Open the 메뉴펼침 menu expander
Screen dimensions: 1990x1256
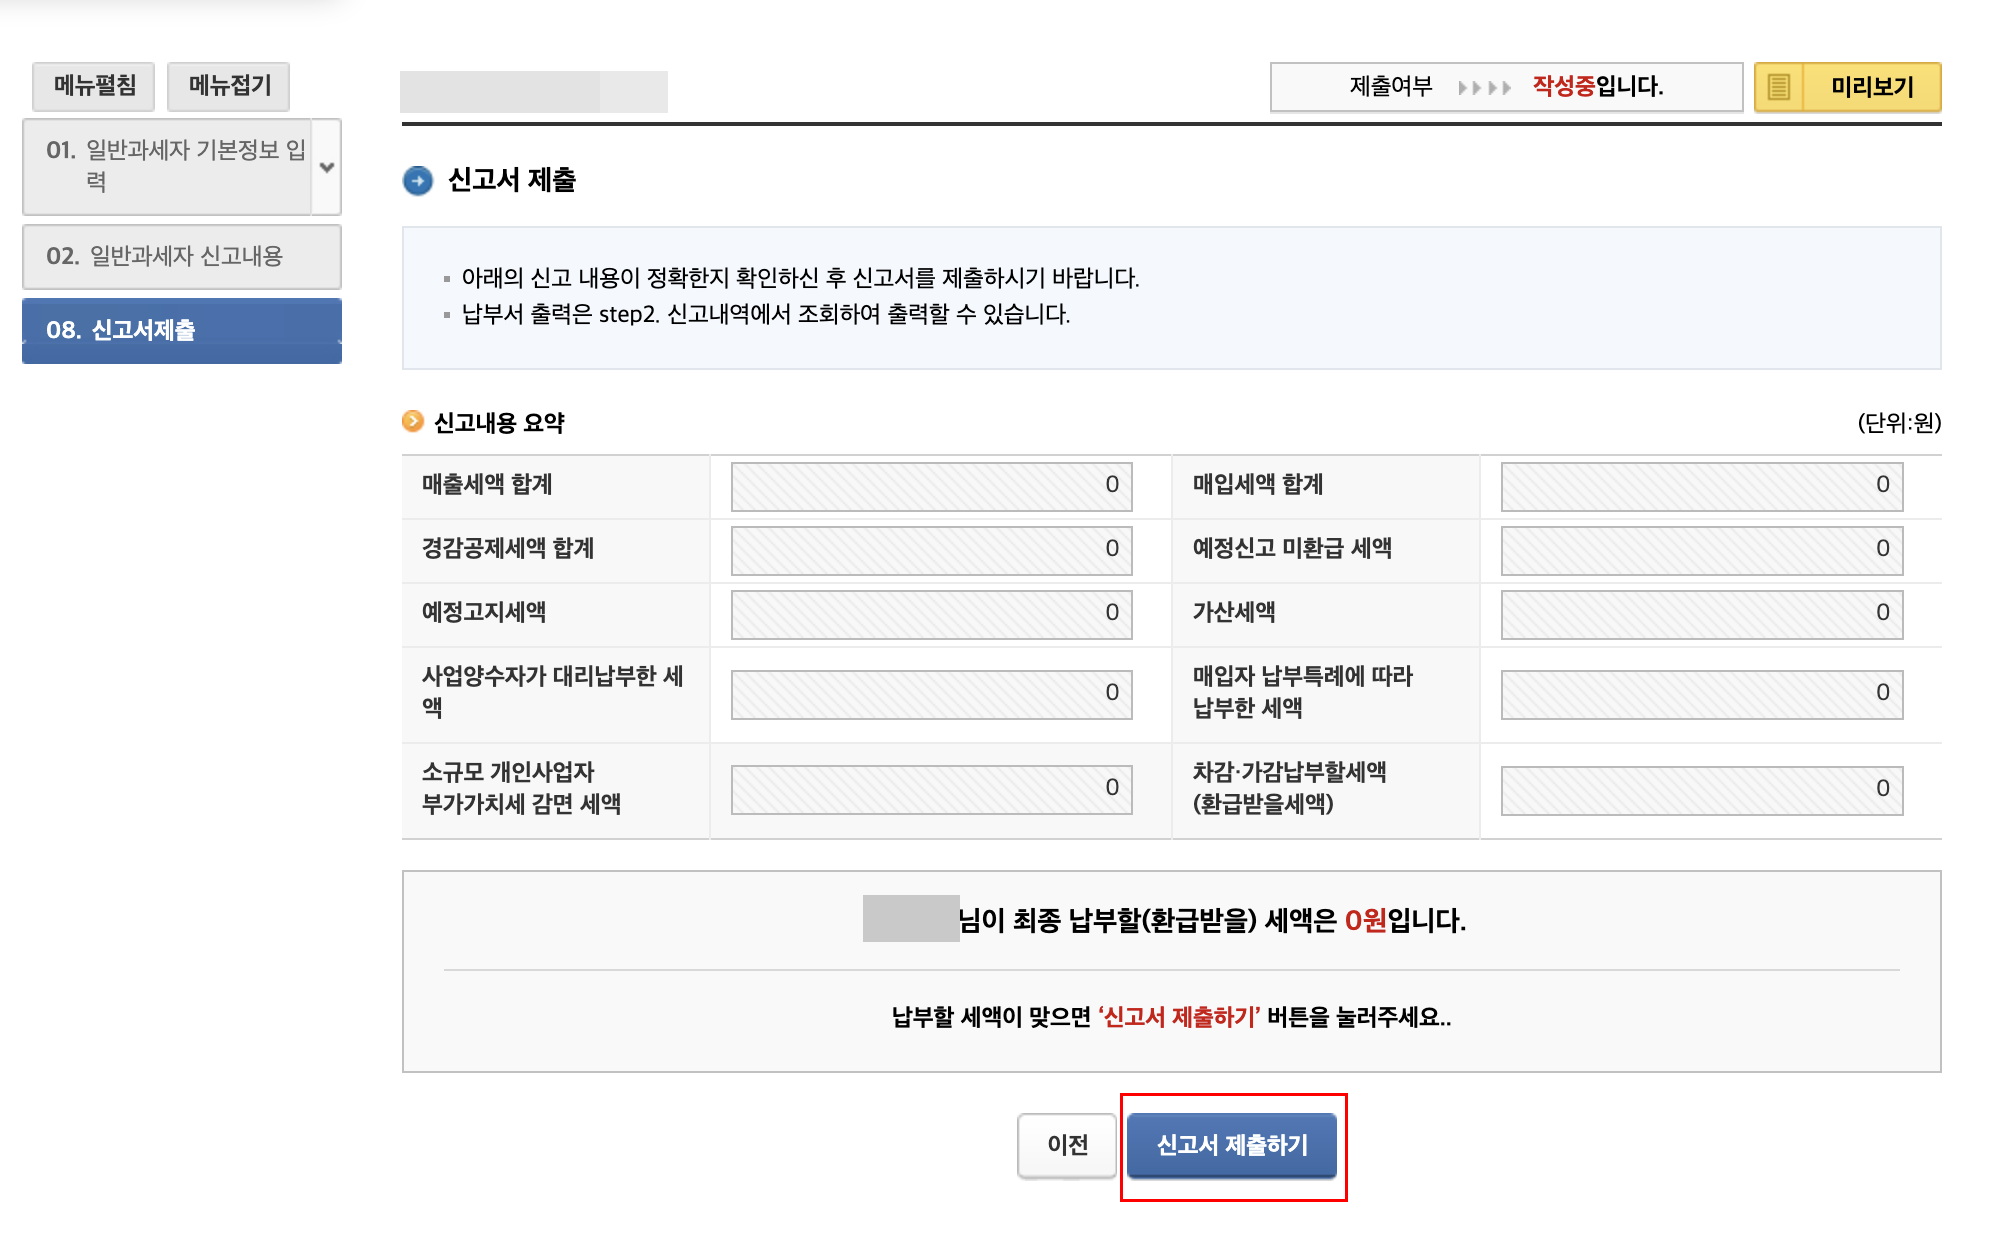93,86
